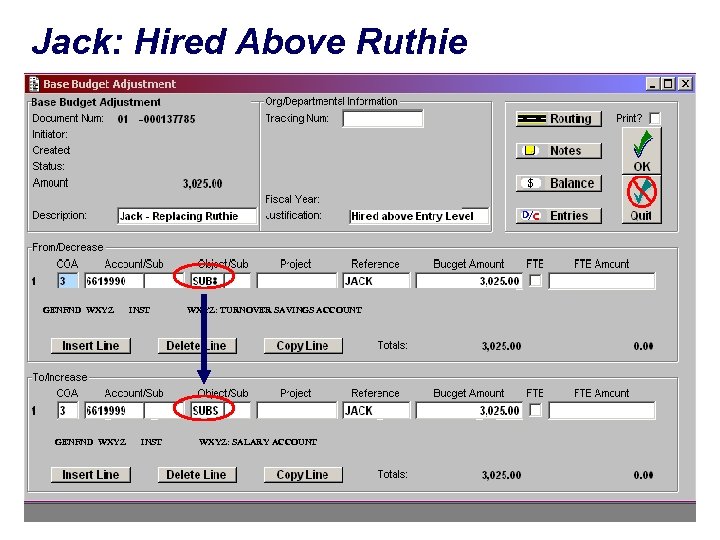Click the Reference field JACK in From/Decrease
The width and height of the screenshot is (720, 540).
pos(376,281)
